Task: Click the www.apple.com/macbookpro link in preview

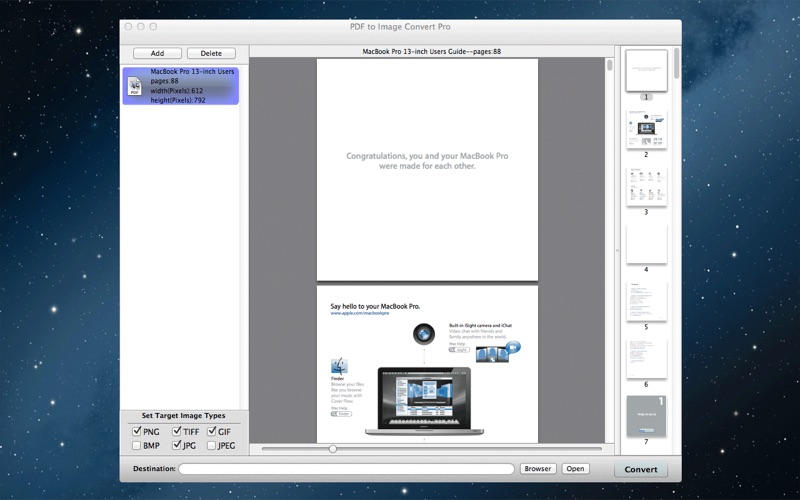Action: pyautogui.click(x=360, y=313)
